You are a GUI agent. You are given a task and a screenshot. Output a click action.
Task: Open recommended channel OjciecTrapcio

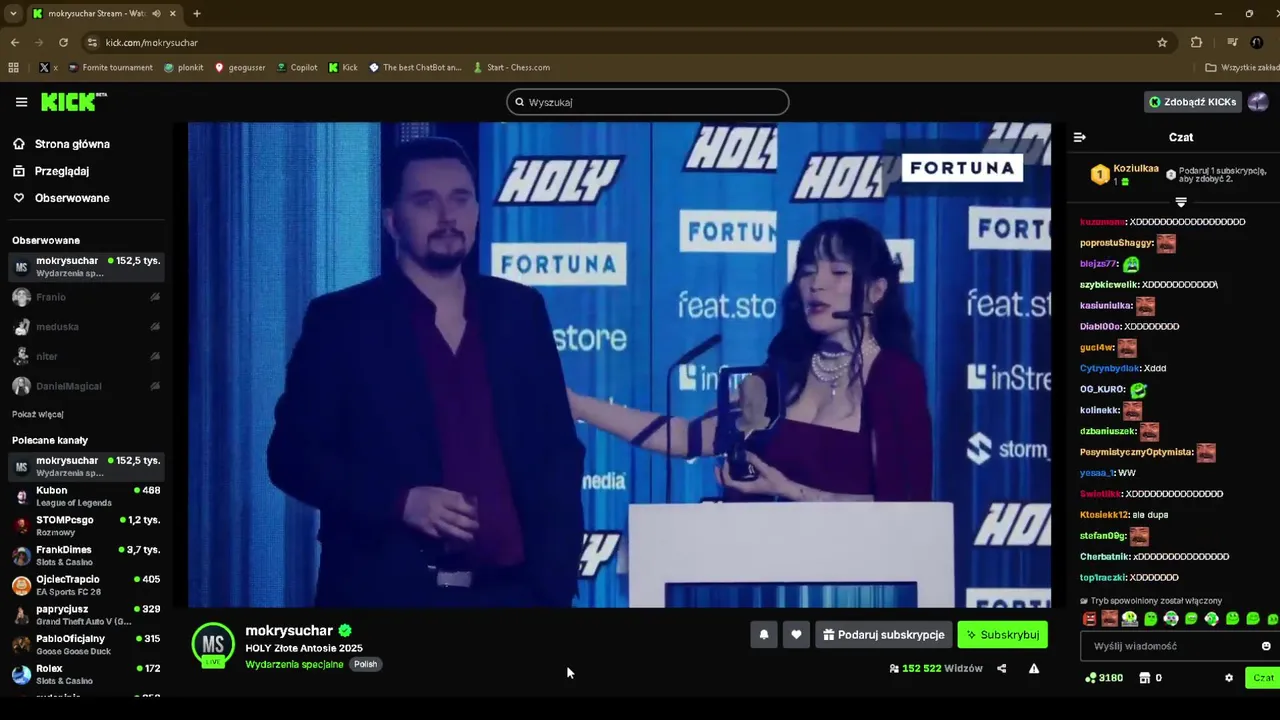pos(86,585)
